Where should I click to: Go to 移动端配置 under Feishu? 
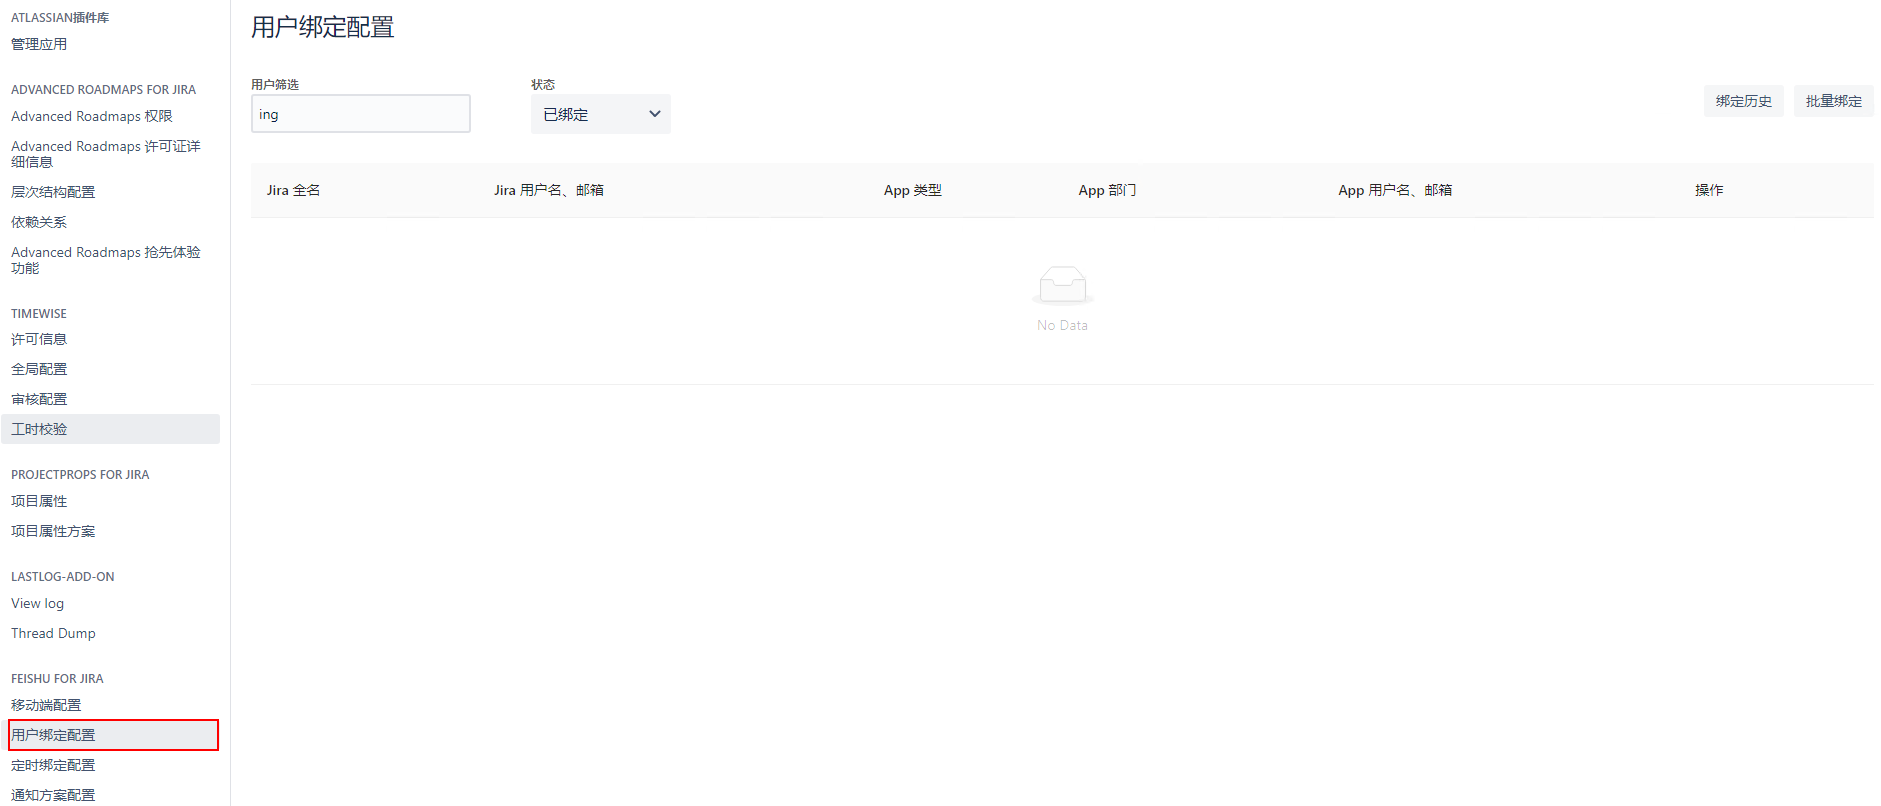46,705
